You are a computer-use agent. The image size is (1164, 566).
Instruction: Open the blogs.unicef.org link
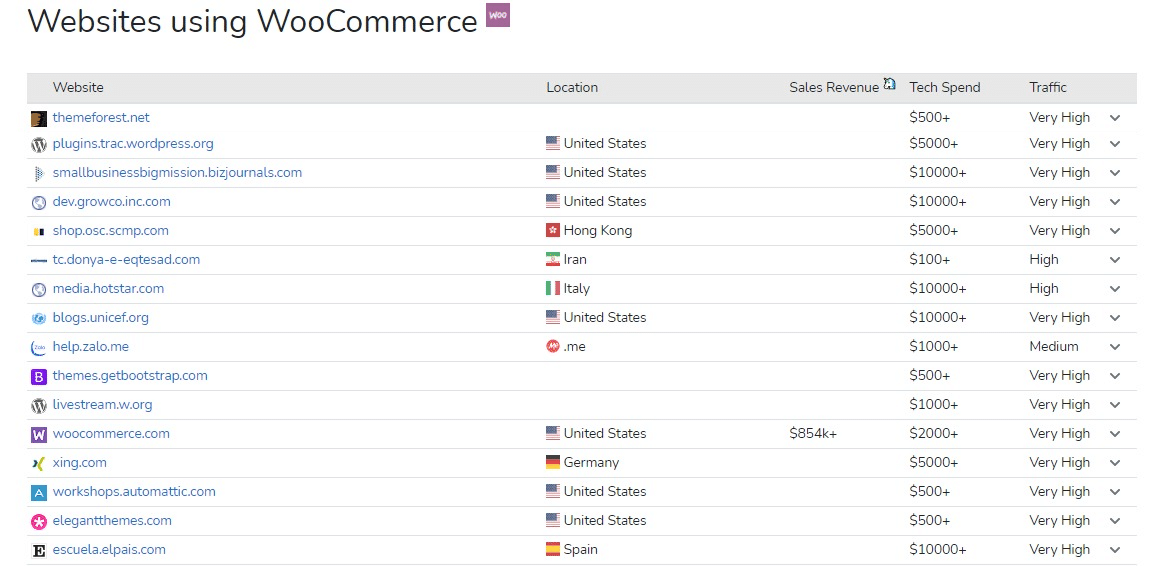100,318
